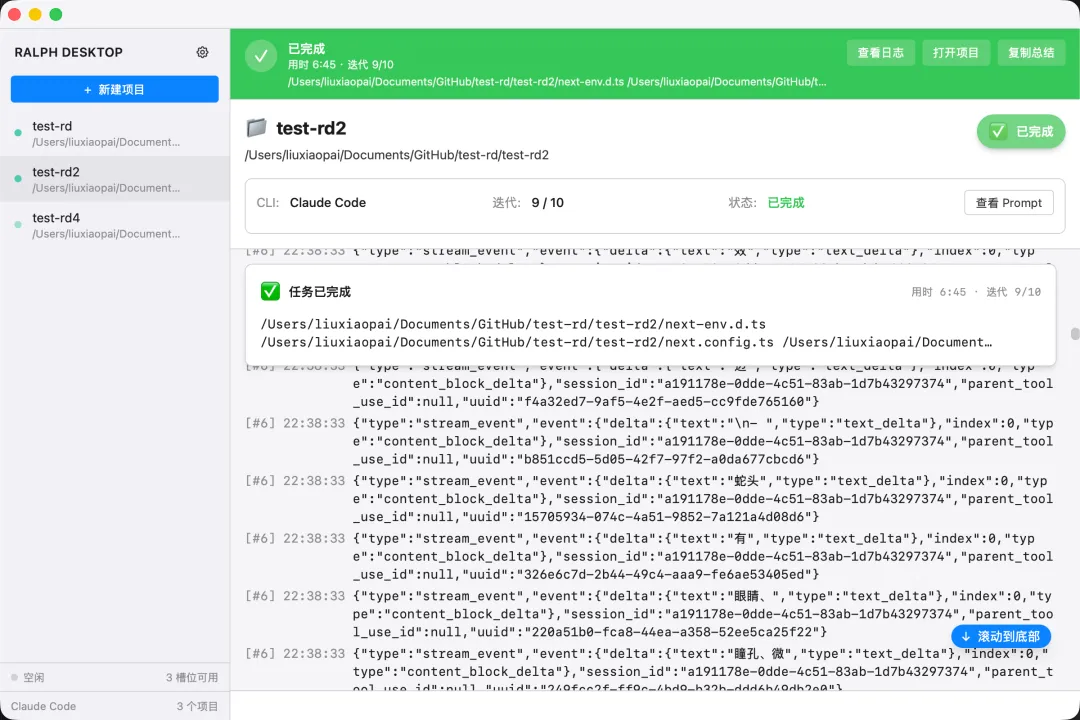Click the green checkmark in task completed card

tap(270, 291)
